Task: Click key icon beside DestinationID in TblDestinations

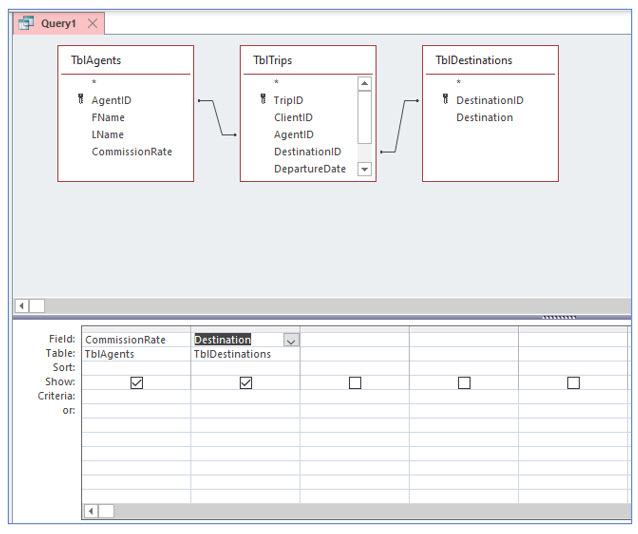Action: tap(446, 99)
